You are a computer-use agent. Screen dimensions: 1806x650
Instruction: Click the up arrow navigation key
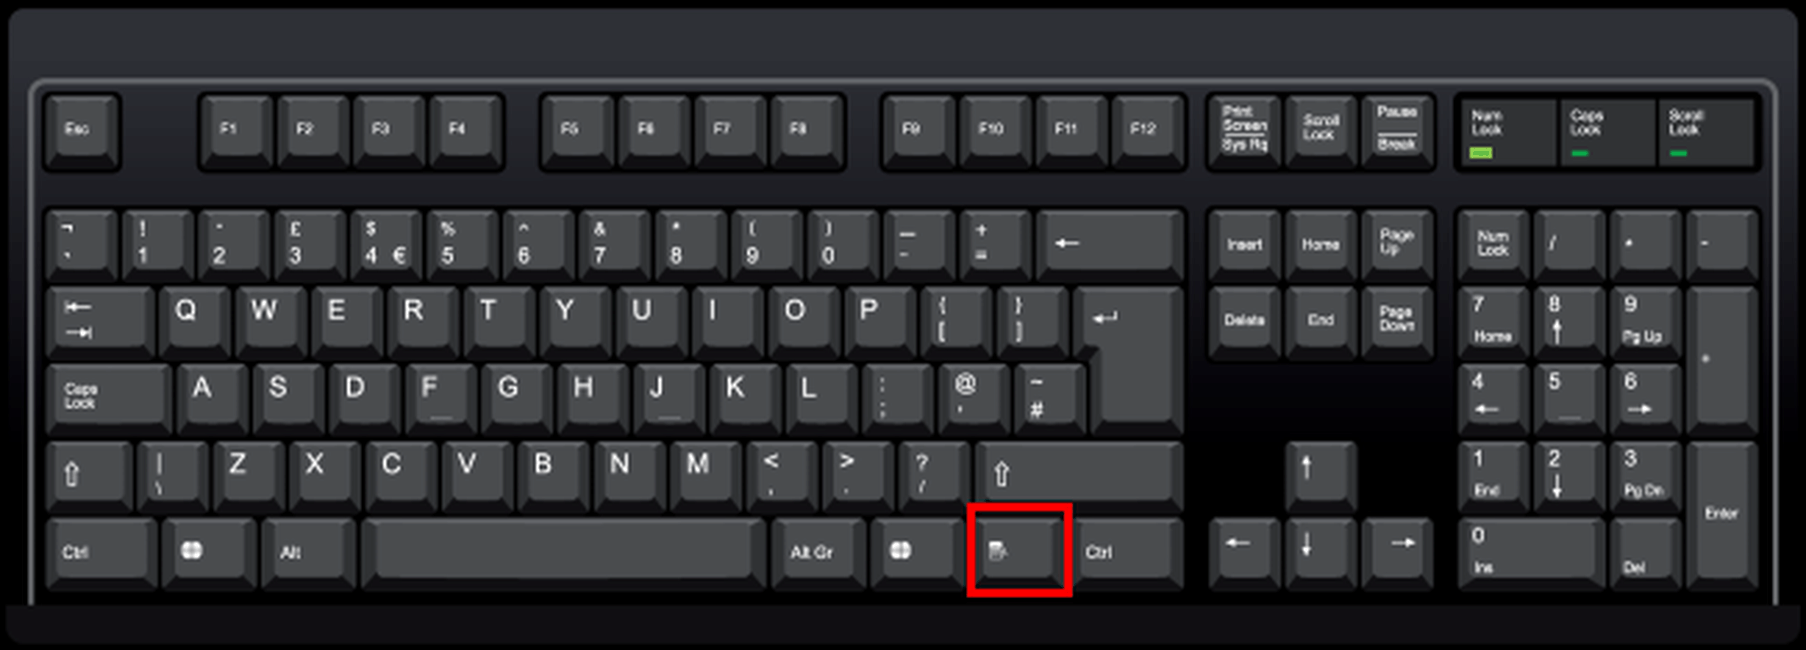[1321, 474]
